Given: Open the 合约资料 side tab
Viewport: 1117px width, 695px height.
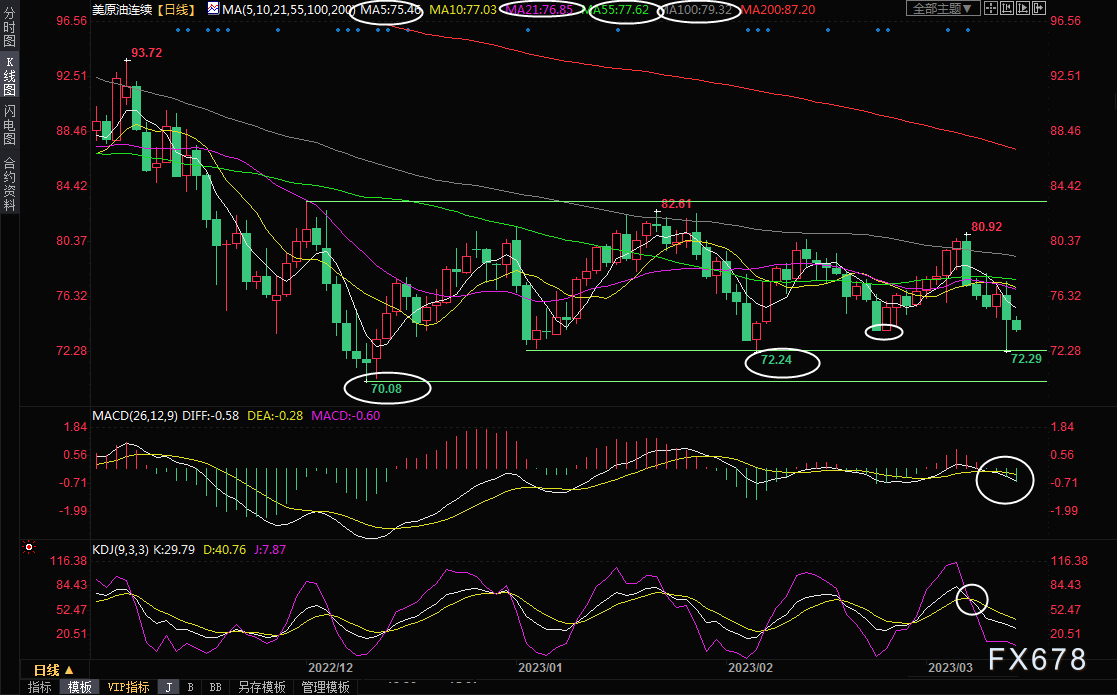Looking at the screenshot, I should 9,184.
